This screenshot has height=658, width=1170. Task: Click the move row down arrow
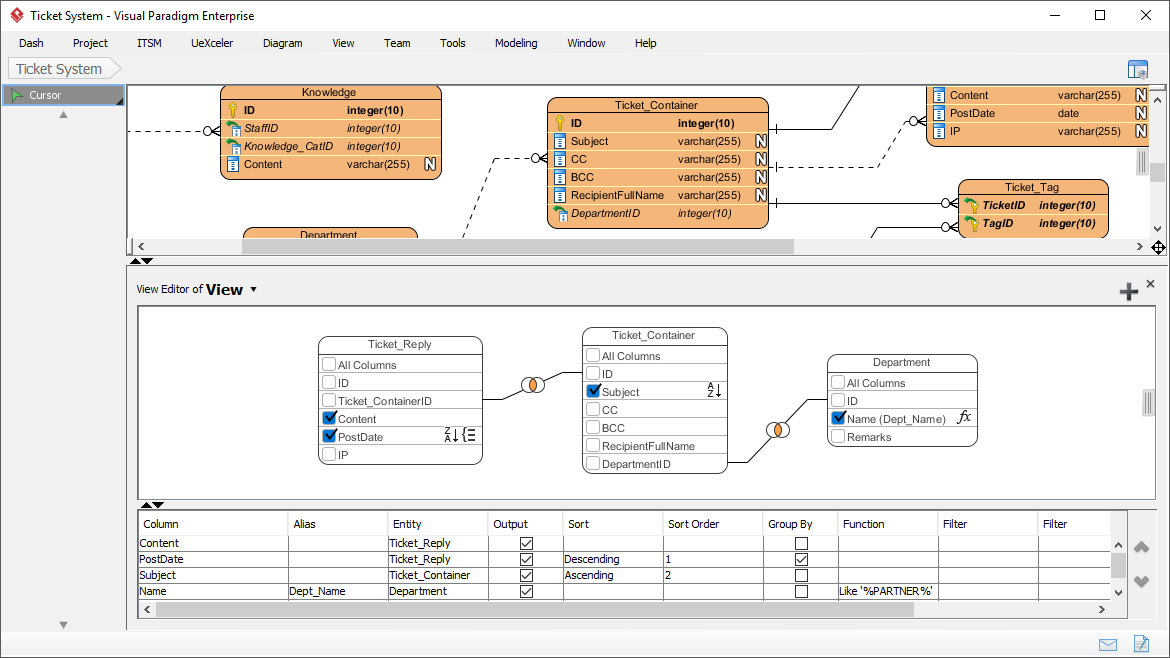tap(1141, 583)
